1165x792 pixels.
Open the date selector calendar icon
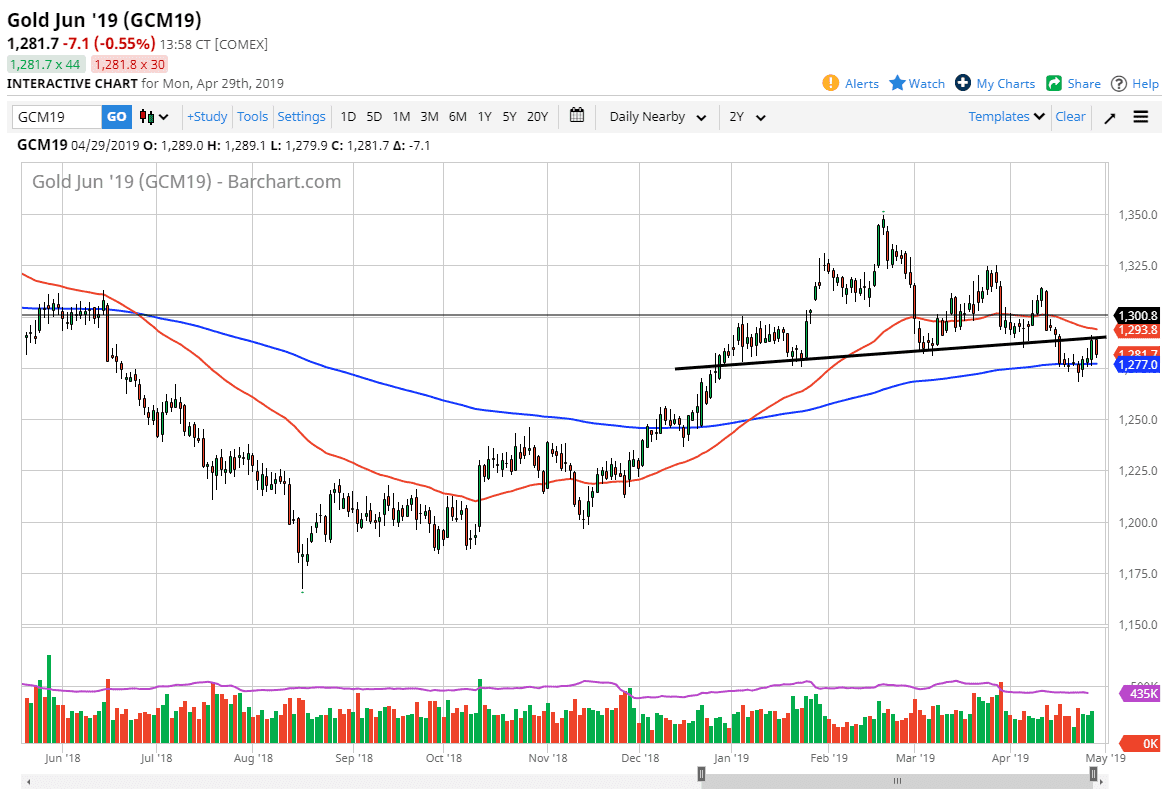tap(577, 116)
